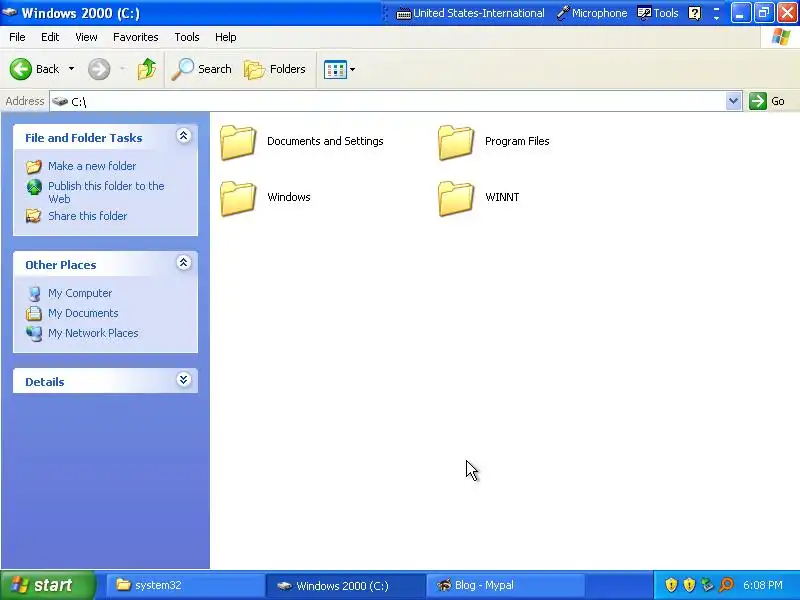Click the language bar Tools button
Image resolution: width=800 pixels, height=600 pixels.
pos(658,13)
